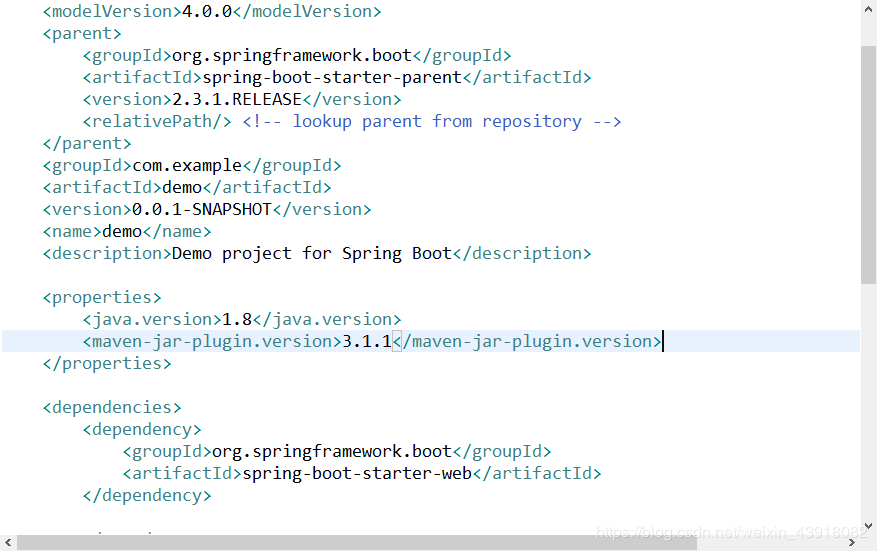Click com.example groupId value

click(187, 166)
